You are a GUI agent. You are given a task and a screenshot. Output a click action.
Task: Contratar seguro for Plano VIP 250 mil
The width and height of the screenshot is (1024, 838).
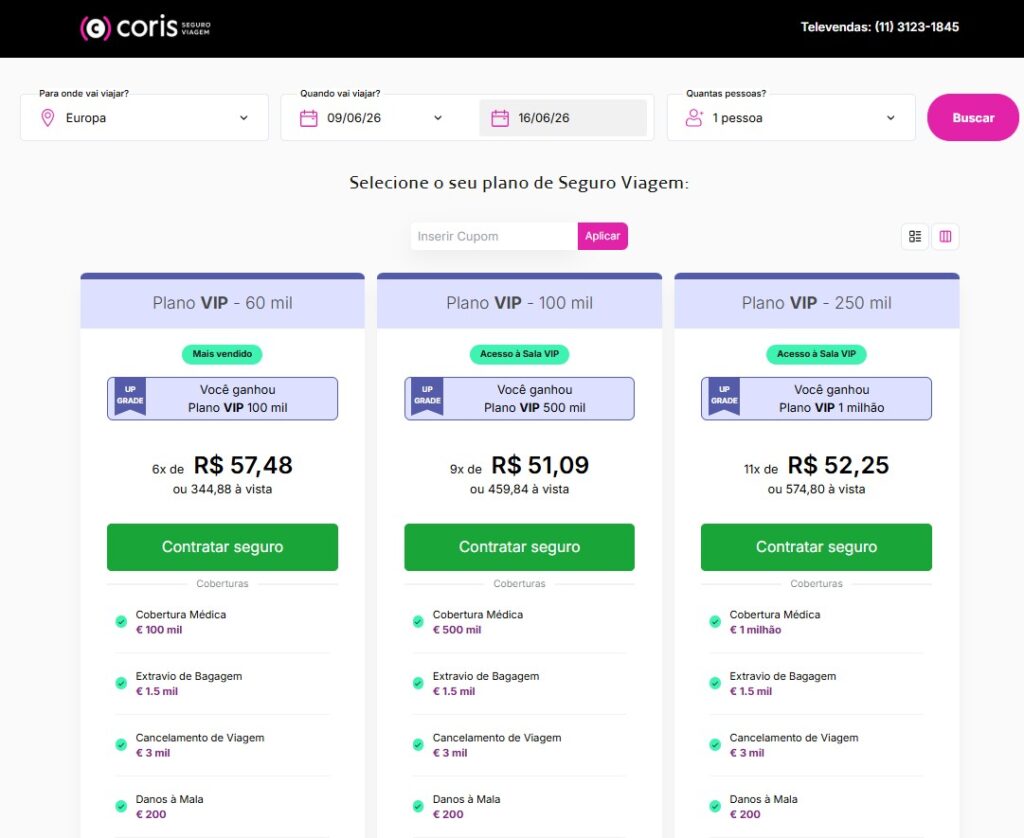816,547
